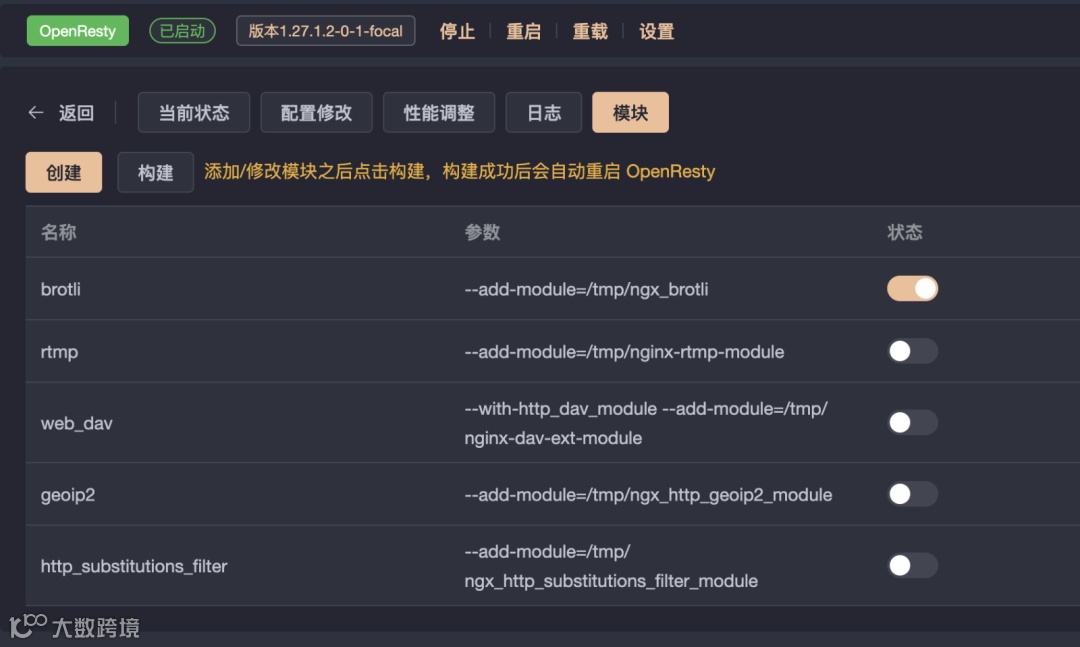Click the orange build hint message
The width and height of the screenshot is (1080, 647).
pos(459,172)
